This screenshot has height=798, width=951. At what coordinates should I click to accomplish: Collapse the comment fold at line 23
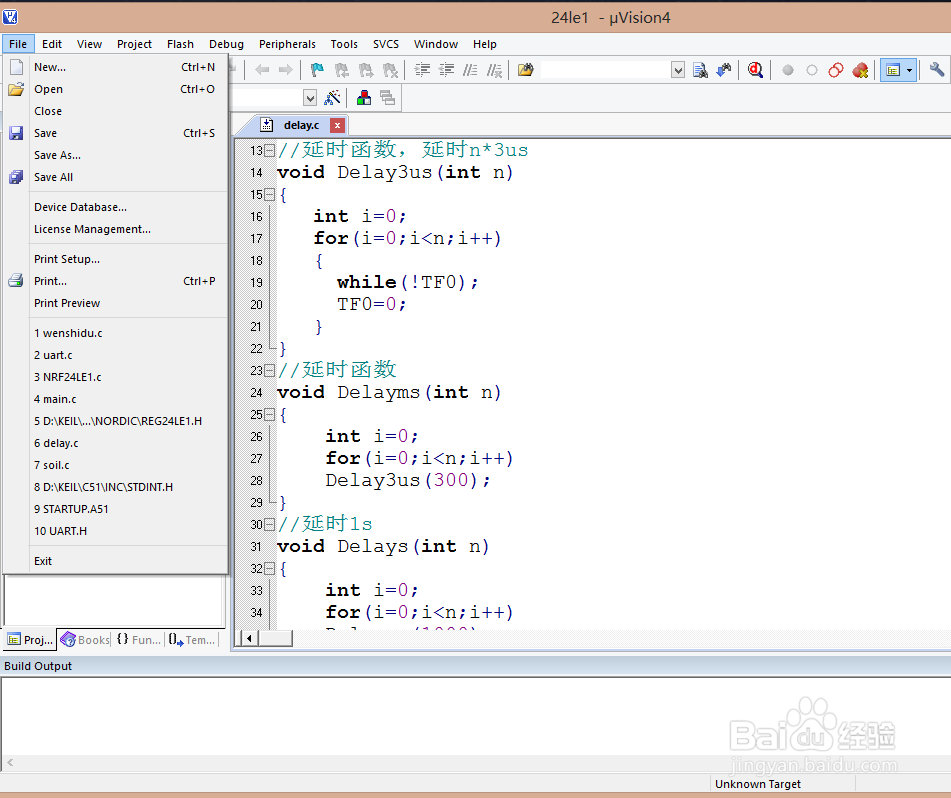(270, 370)
